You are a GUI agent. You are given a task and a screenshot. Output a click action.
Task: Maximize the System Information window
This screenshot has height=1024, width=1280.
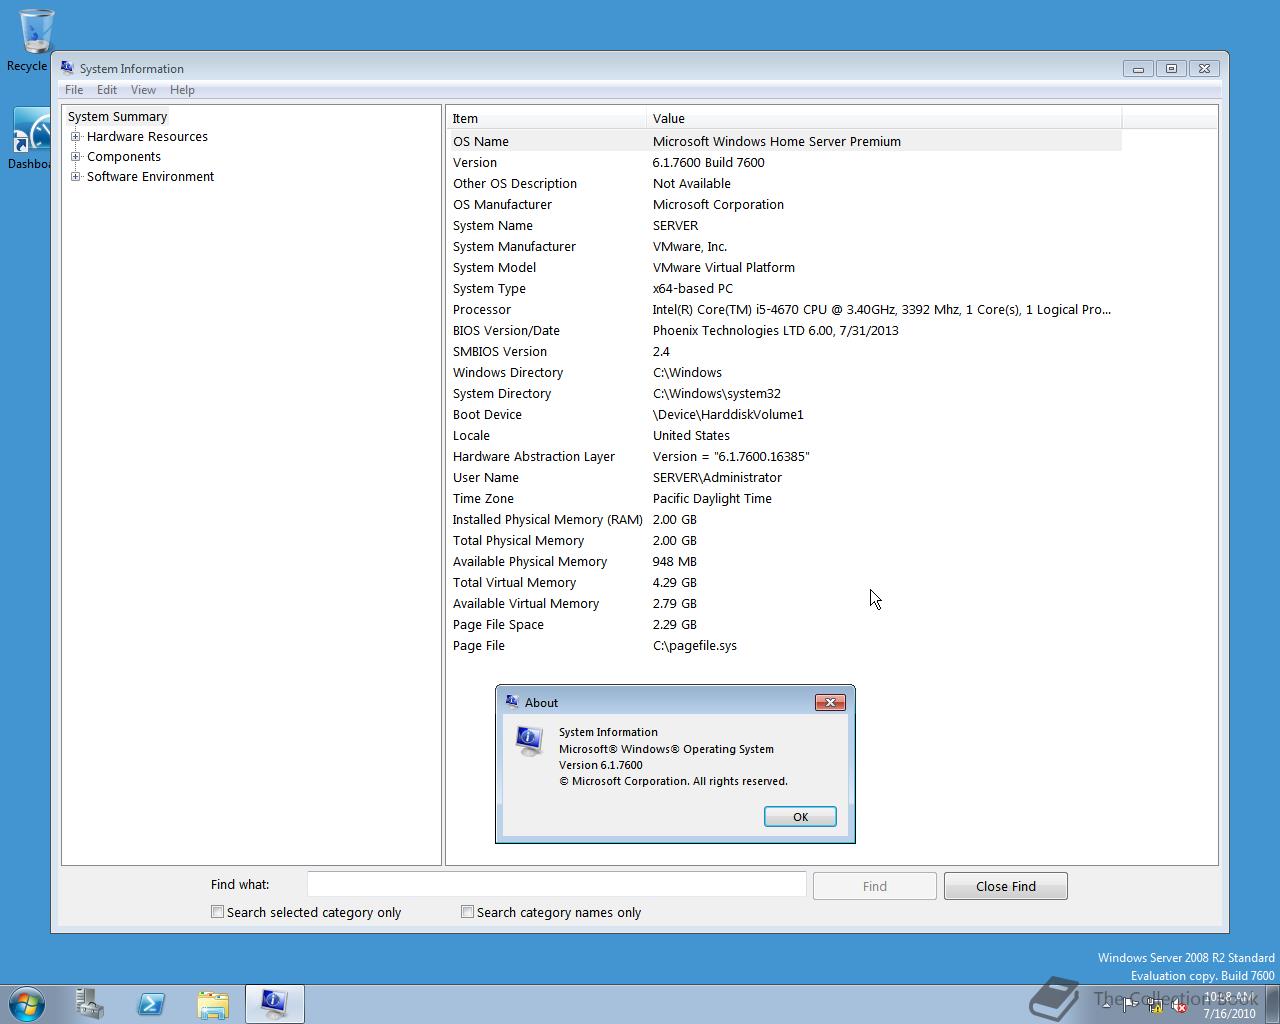coord(1171,69)
